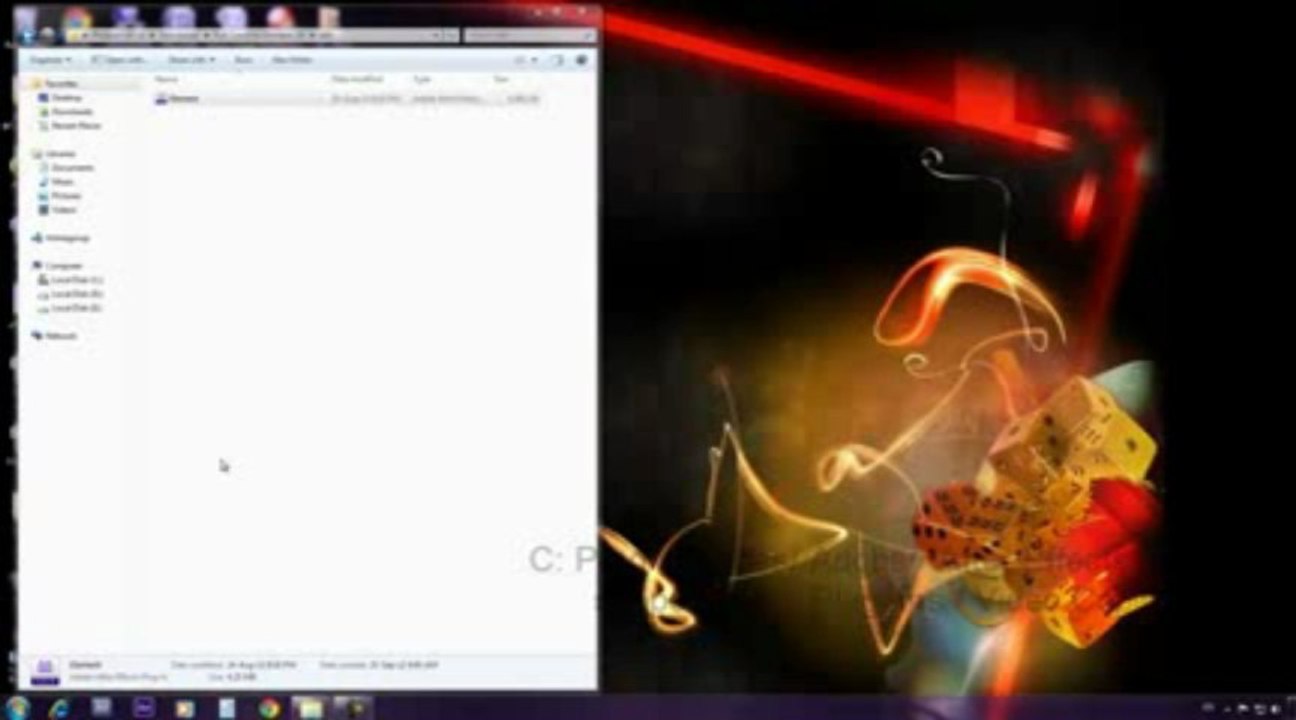Open Local Disk (D:) in sidebar
Screen dimensions: 1296x720
click(x=76, y=294)
